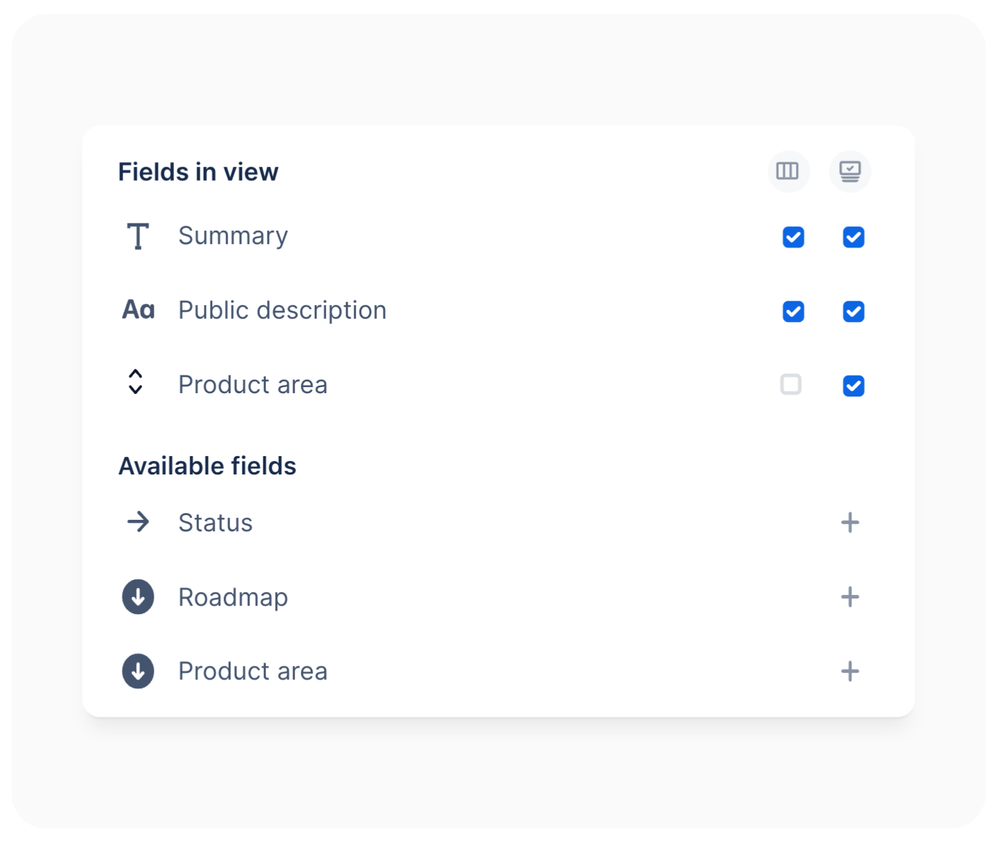Click the down-arrow circle icon beside available Product area

(x=138, y=671)
